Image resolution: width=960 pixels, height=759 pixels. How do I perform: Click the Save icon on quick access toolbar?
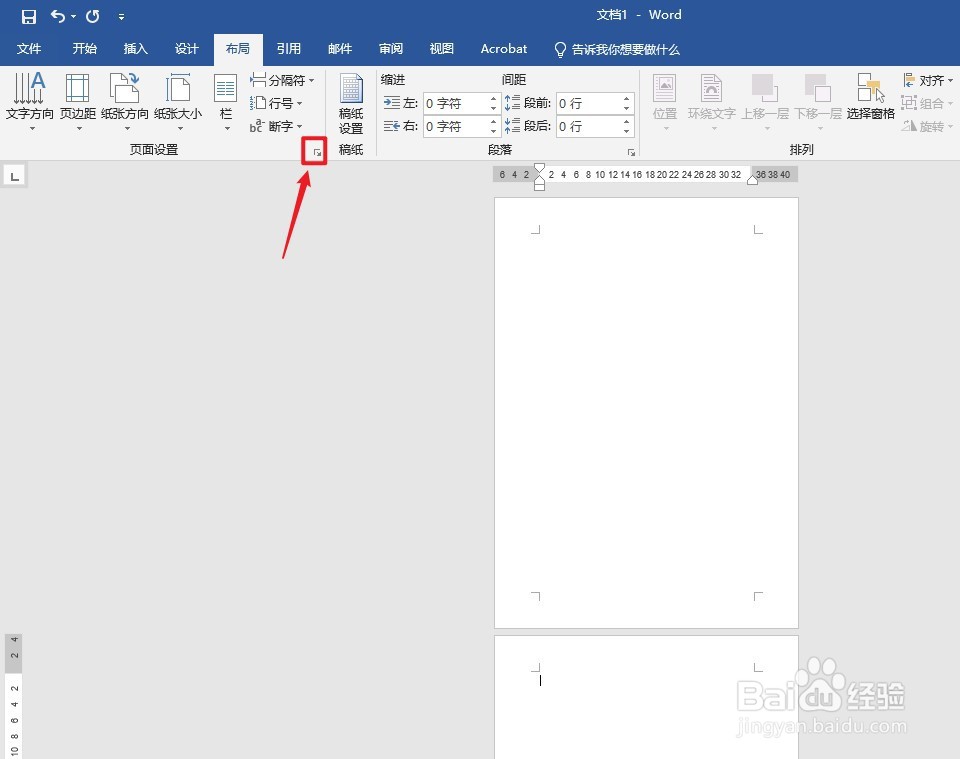(x=27, y=15)
